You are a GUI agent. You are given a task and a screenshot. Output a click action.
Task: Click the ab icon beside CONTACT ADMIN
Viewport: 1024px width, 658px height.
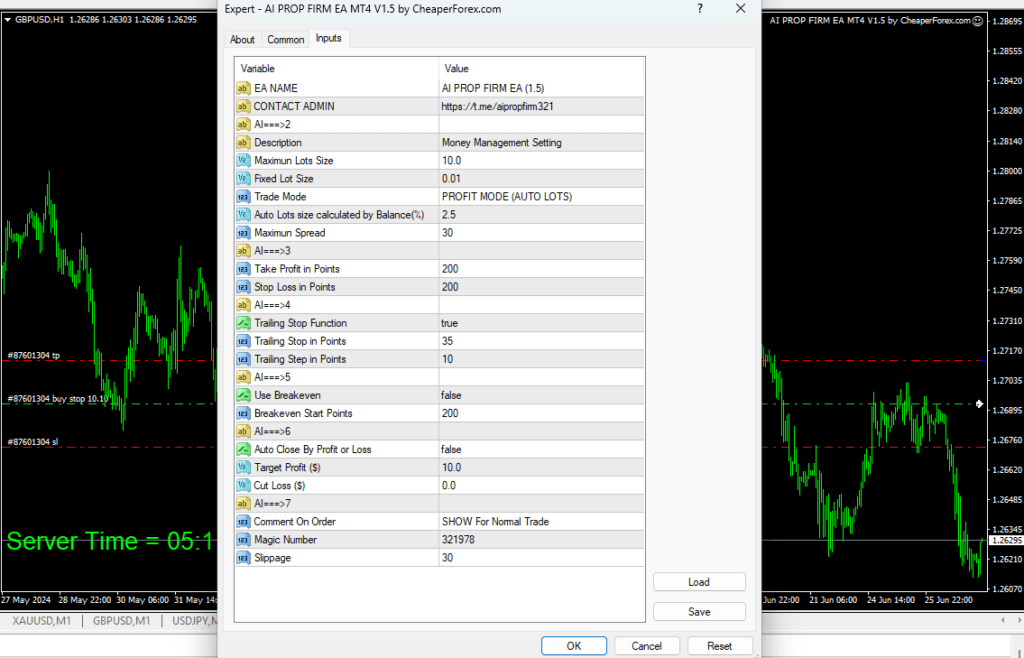[x=242, y=106]
